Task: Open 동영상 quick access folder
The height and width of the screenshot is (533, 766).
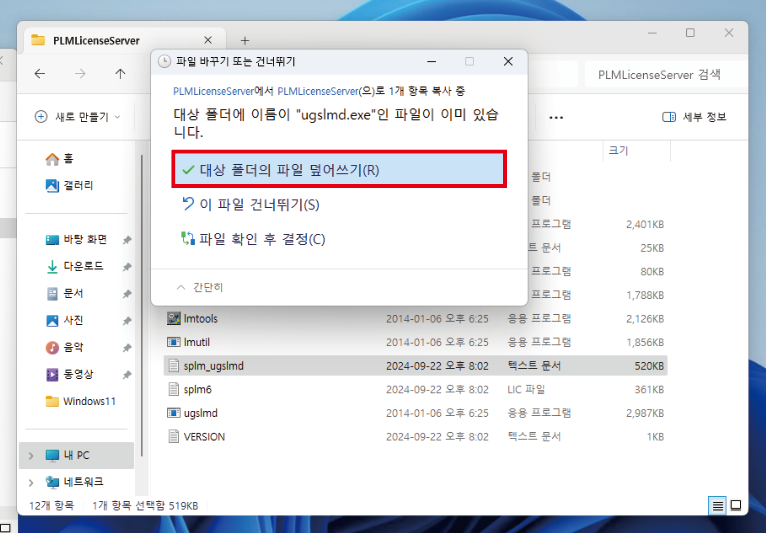Action: [x=69, y=374]
